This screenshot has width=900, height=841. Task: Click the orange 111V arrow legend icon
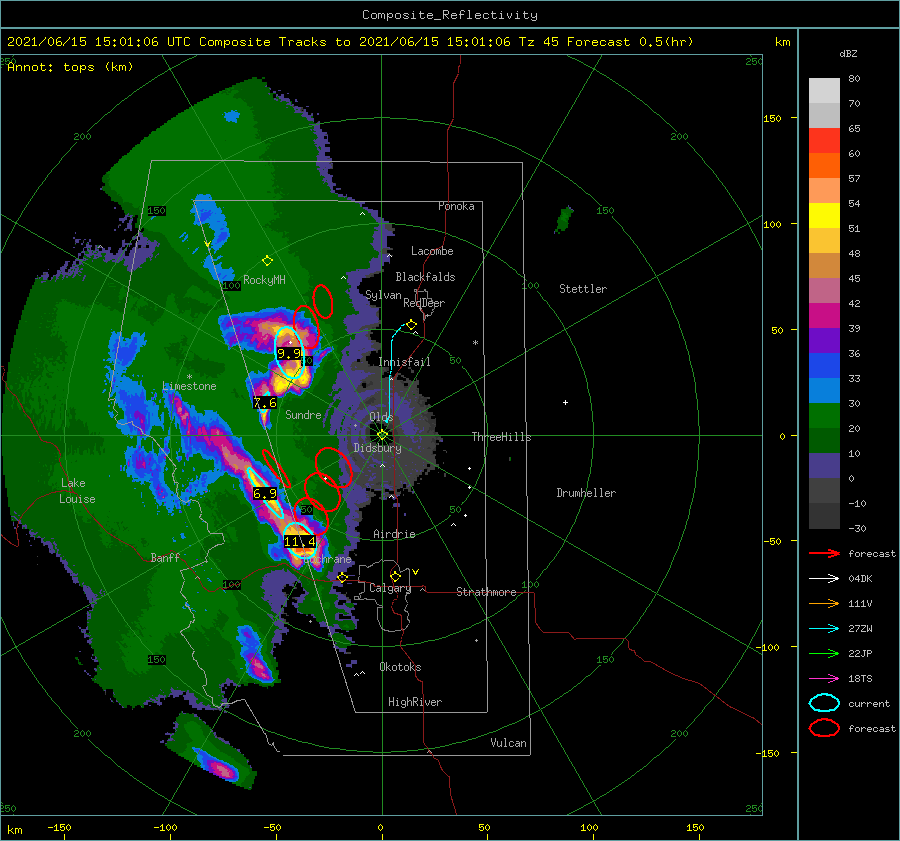(824, 603)
